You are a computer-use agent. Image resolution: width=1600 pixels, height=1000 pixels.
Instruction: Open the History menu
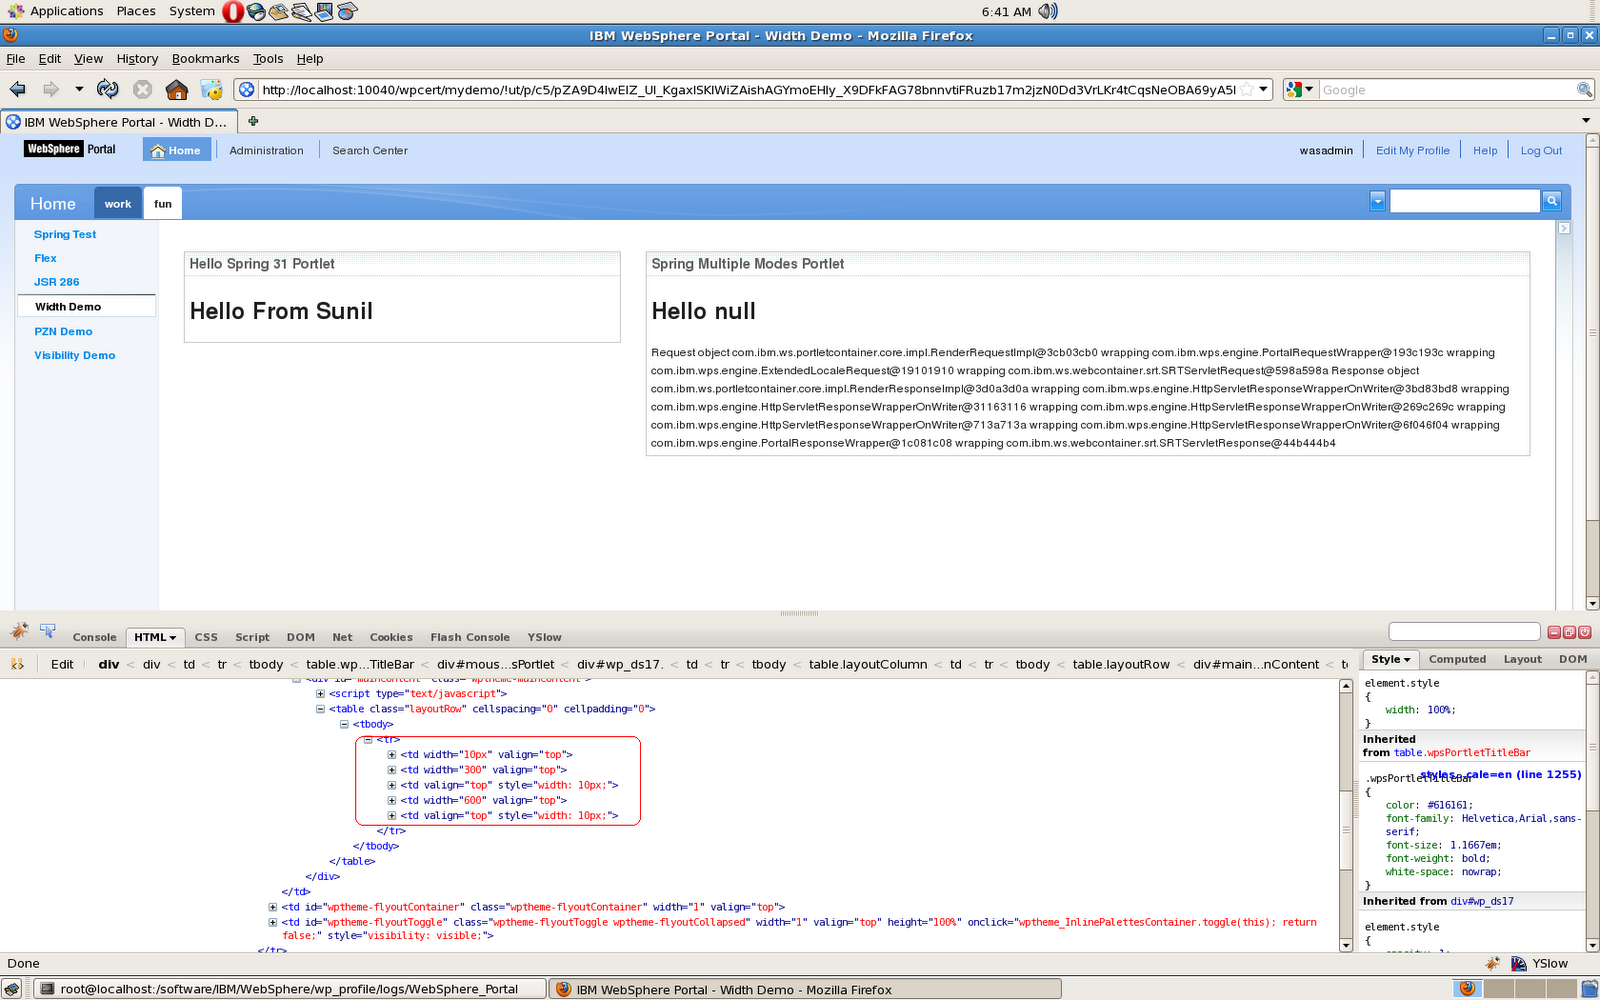(137, 58)
